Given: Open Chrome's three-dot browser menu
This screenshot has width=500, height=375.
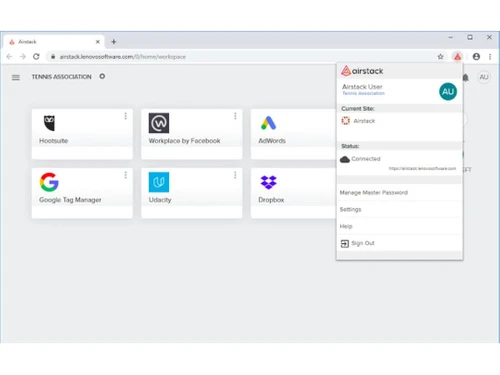Looking at the screenshot, I should (x=490, y=57).
